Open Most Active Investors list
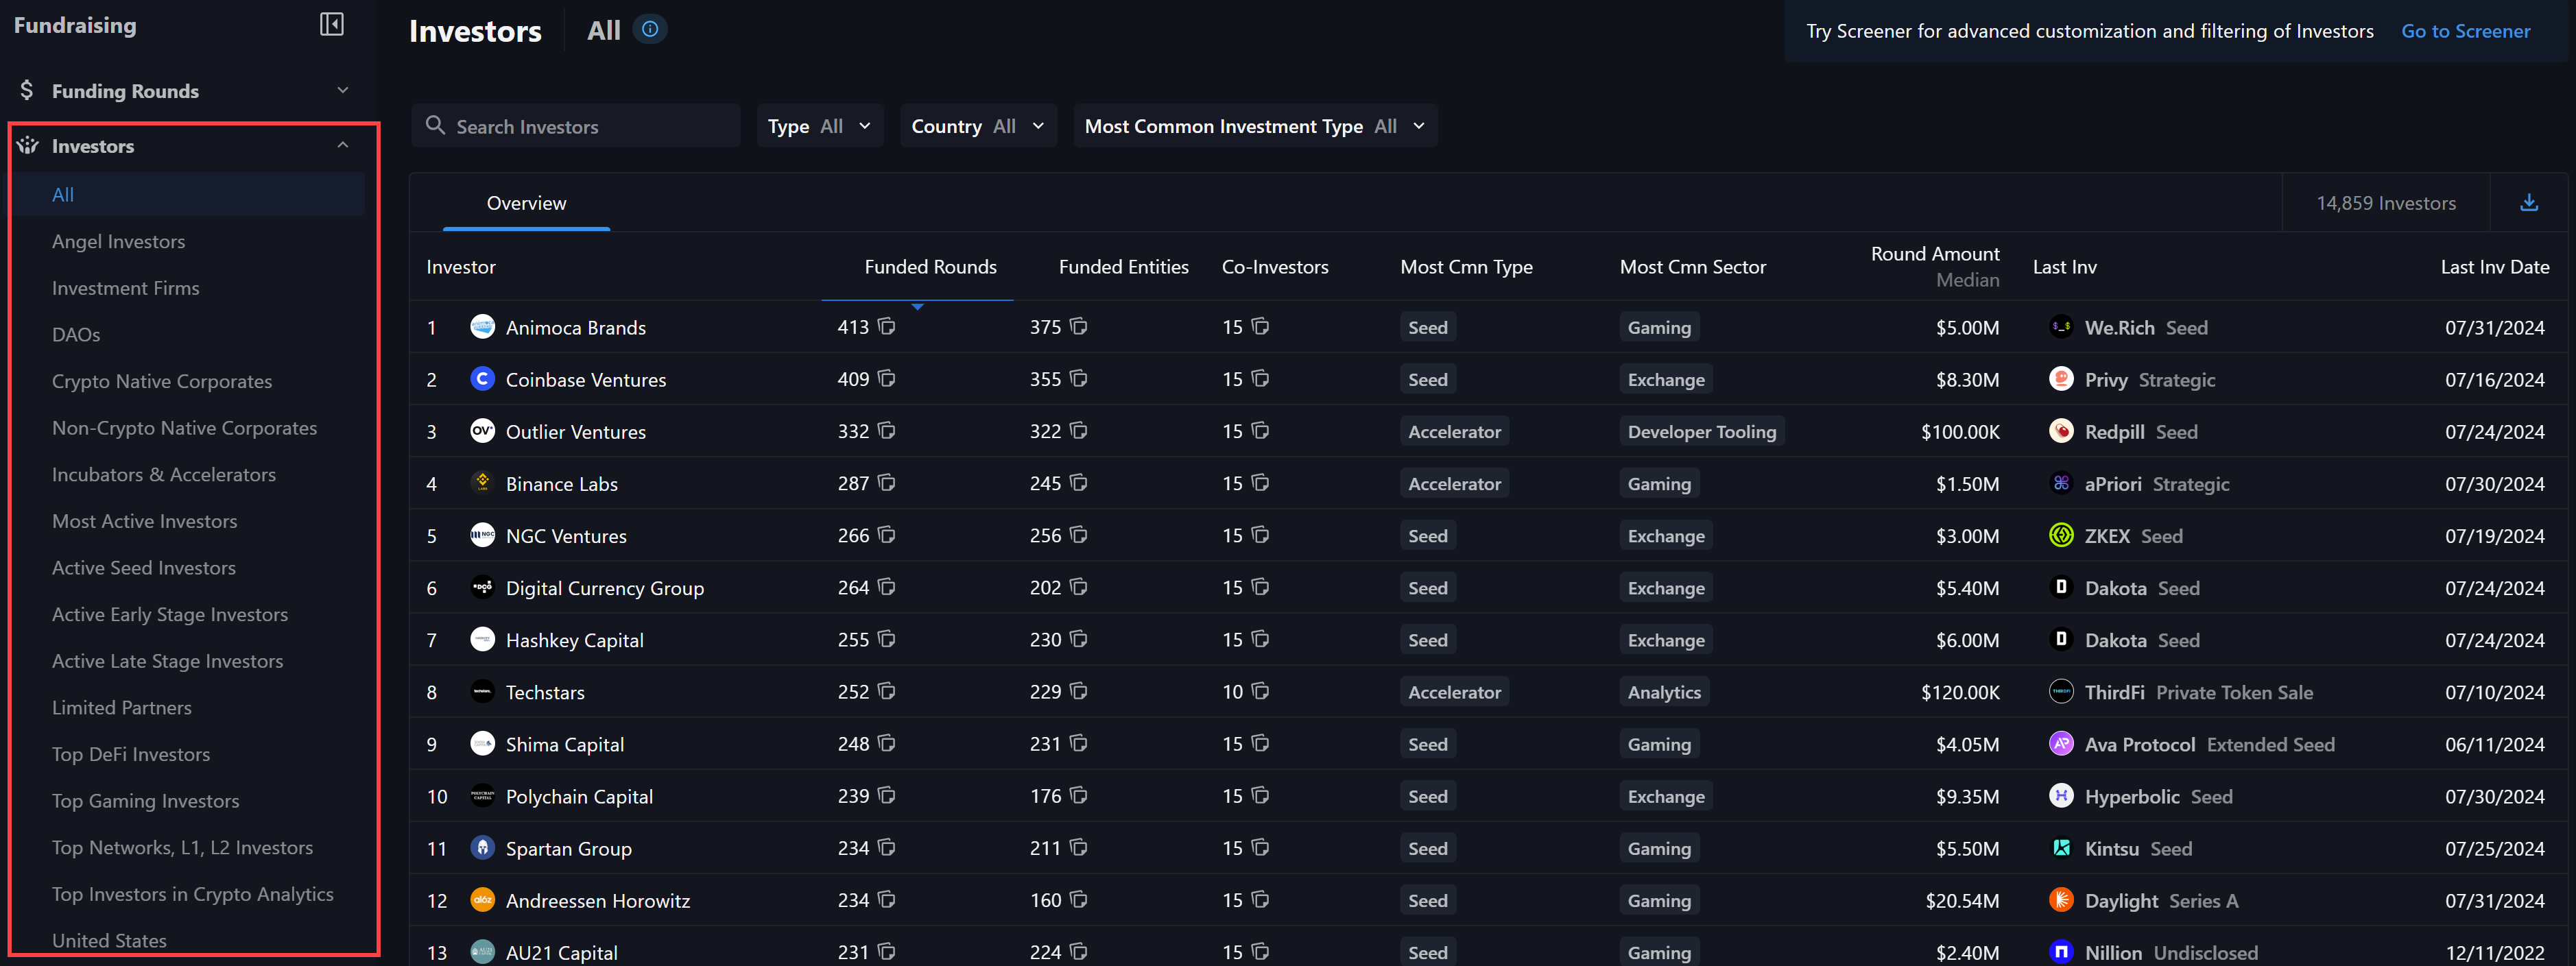The height and width of the screenshot is (966, 2576). coord(145,521)
